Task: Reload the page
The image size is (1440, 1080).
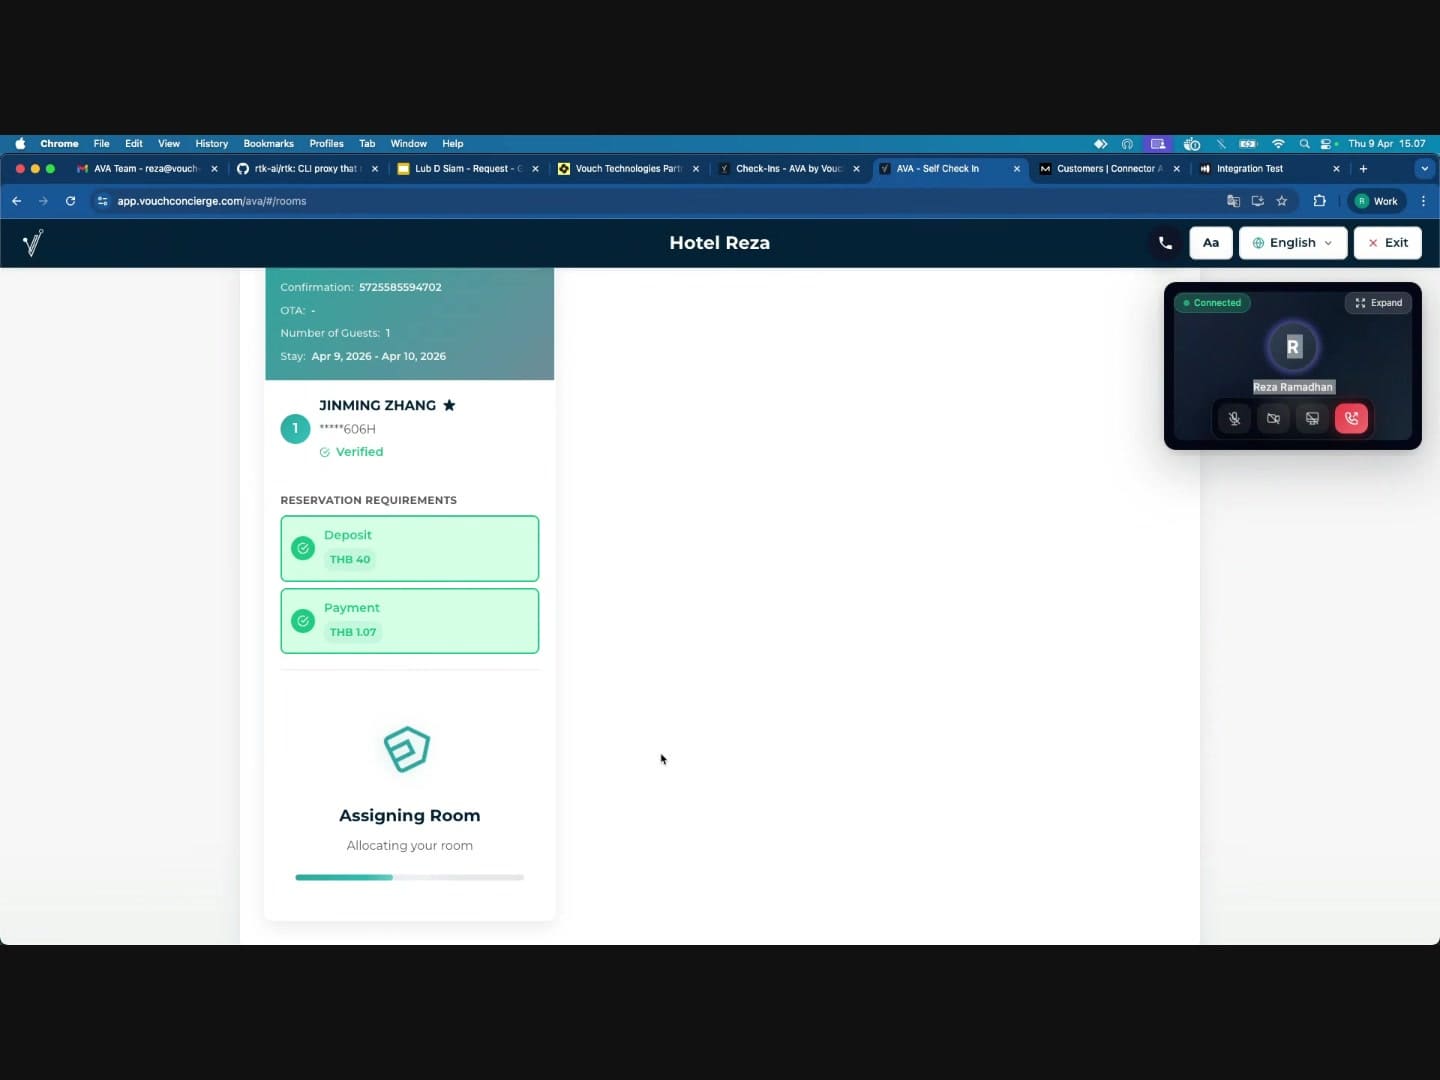Action: click(70, 201)
